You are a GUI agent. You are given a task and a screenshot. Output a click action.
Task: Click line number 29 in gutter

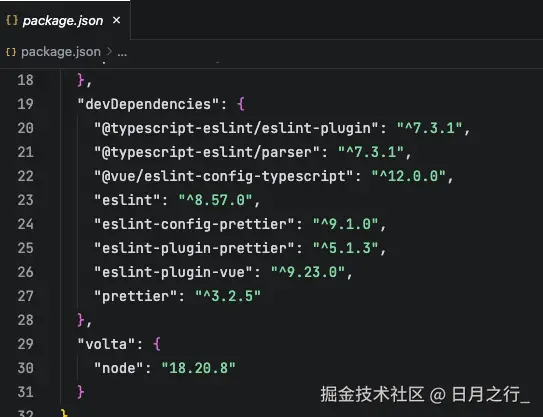[25, 344]
